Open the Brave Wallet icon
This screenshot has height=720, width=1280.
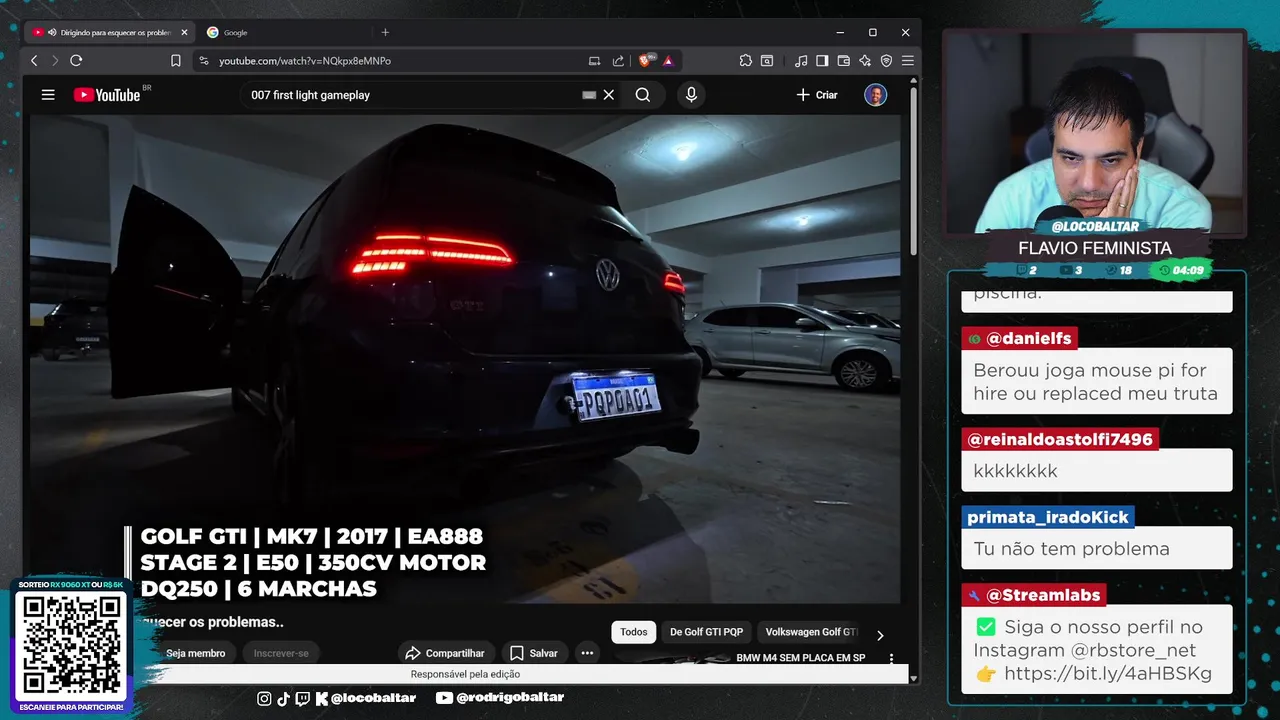(843, 61)
